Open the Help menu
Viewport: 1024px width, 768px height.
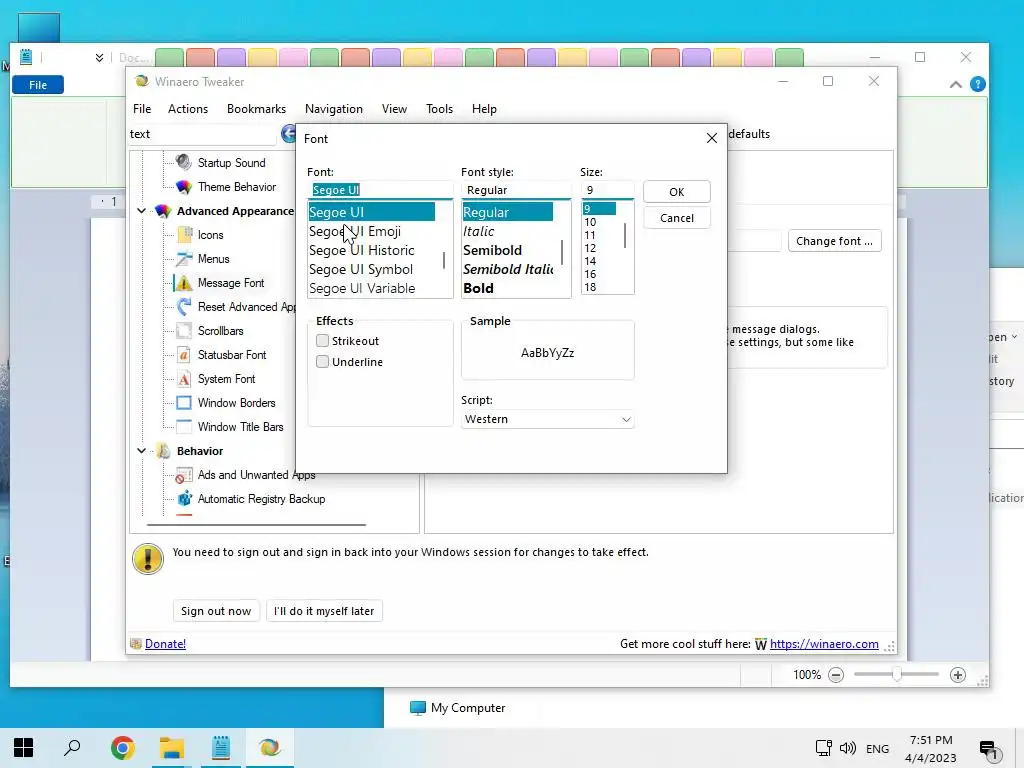pyautogui.click(x=484, y=109)
